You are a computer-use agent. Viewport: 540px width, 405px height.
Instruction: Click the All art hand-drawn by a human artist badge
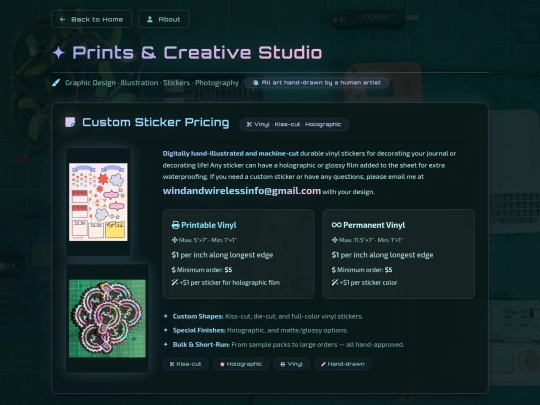[317, 83]
